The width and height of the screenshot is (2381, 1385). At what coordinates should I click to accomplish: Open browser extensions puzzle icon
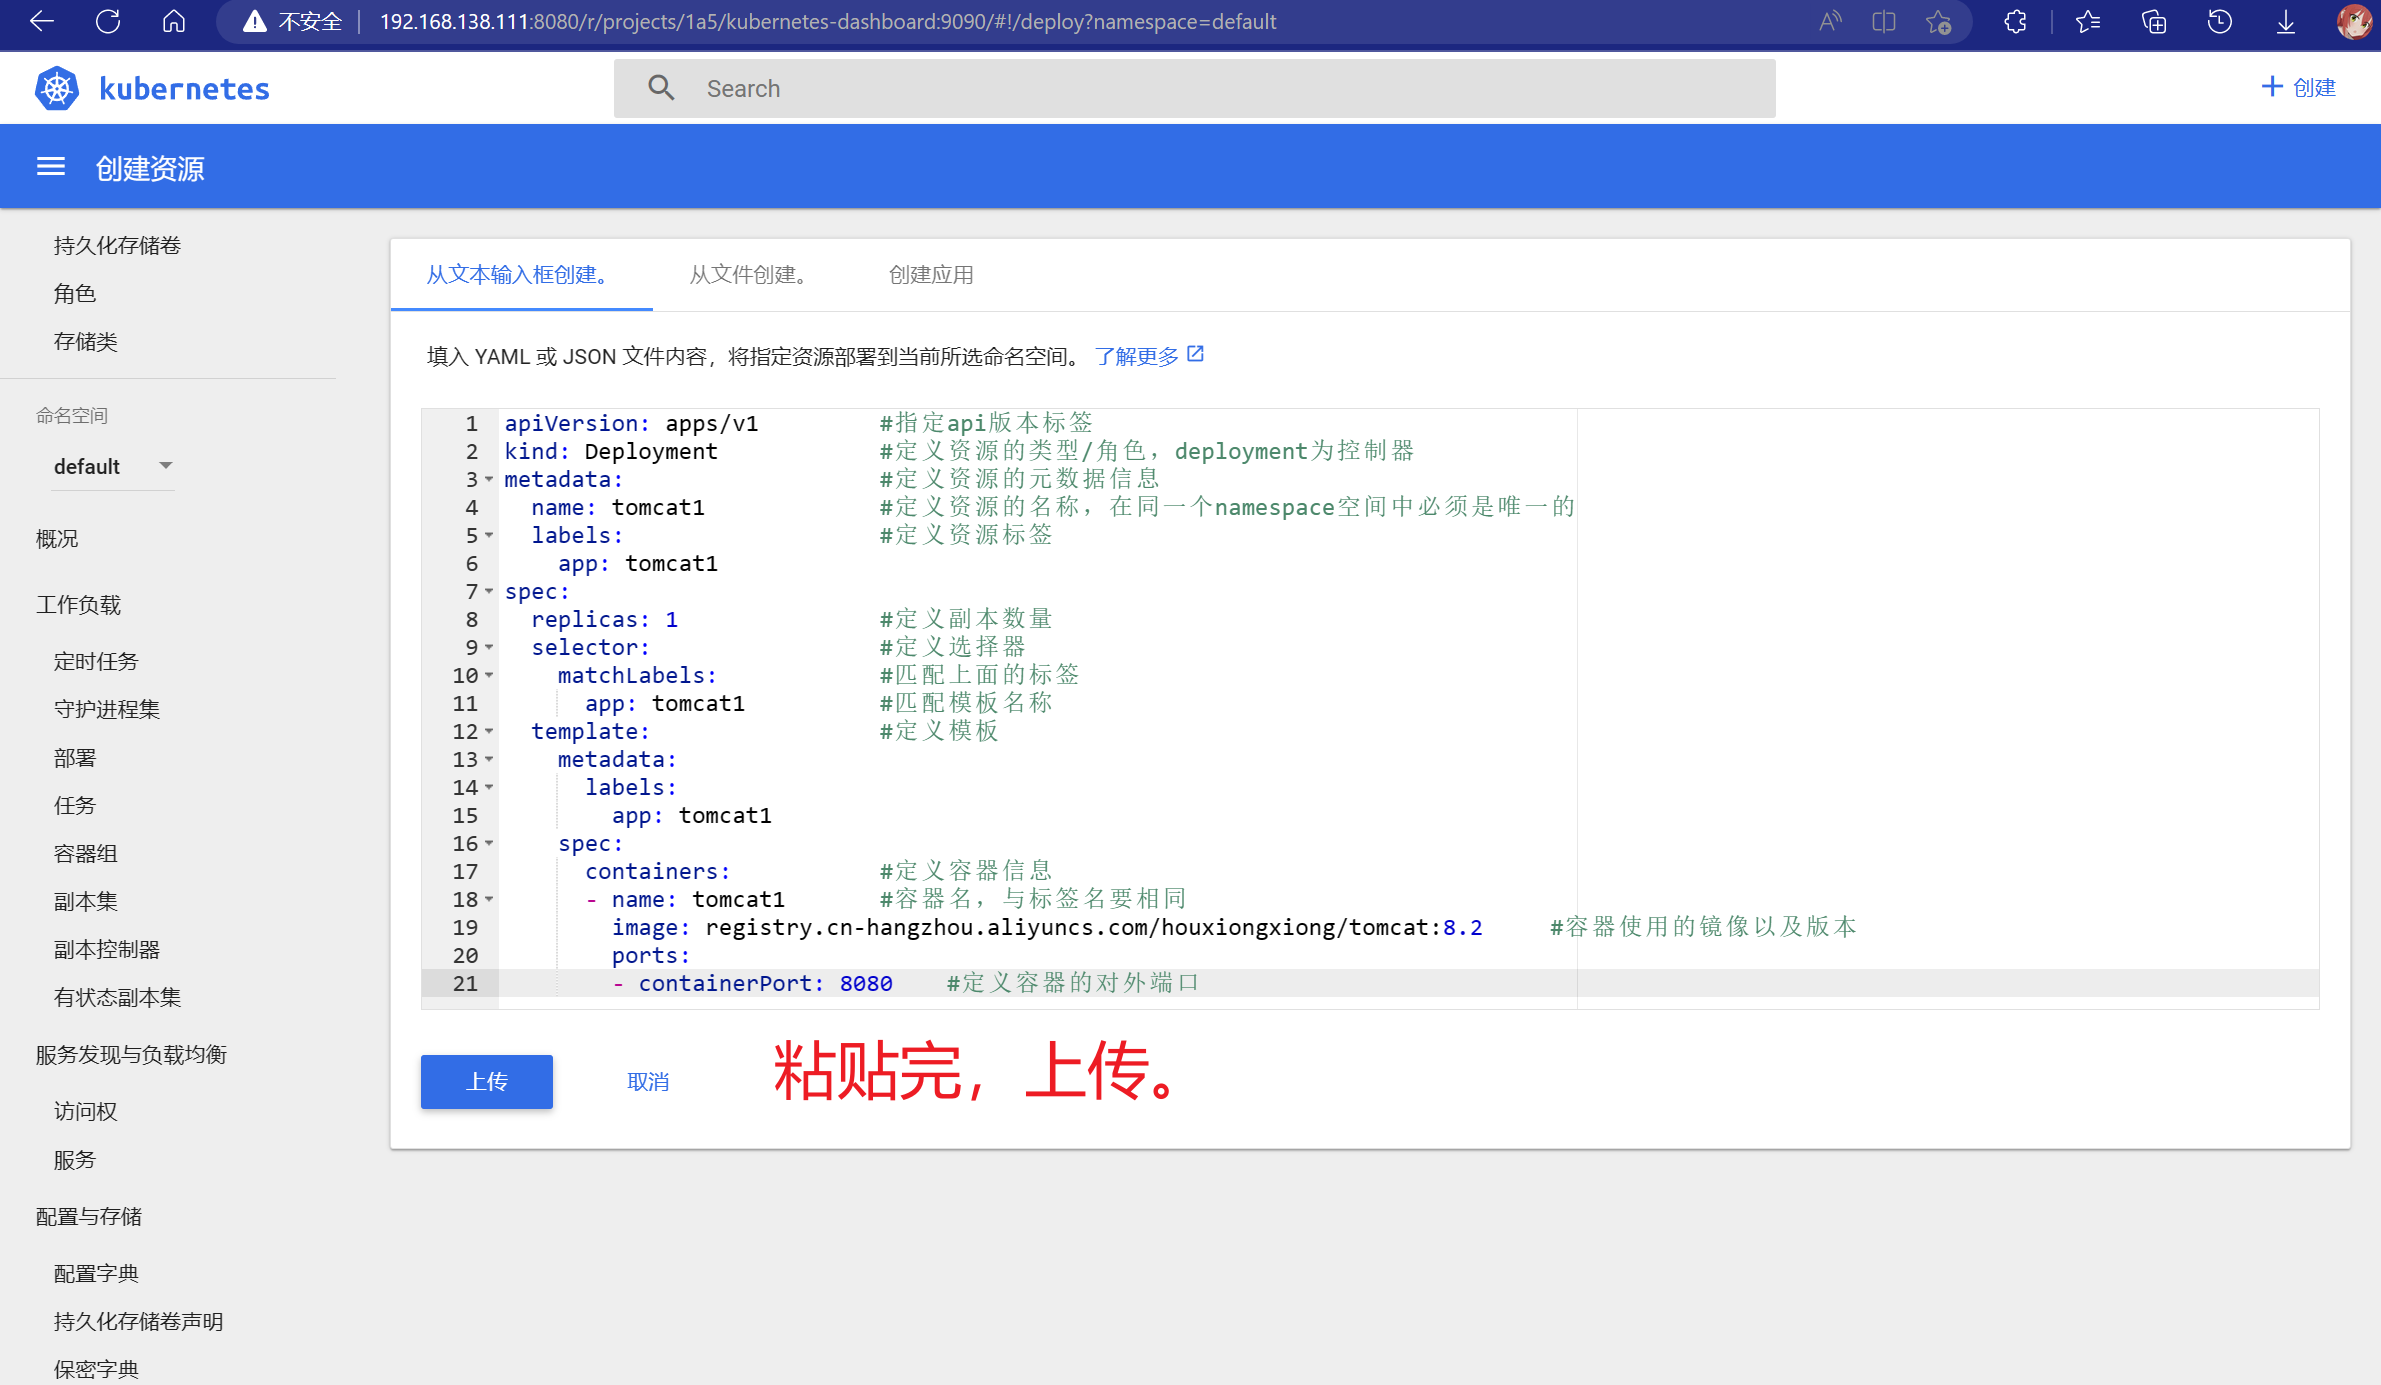pyautogui.click(x=2015, y=21)
